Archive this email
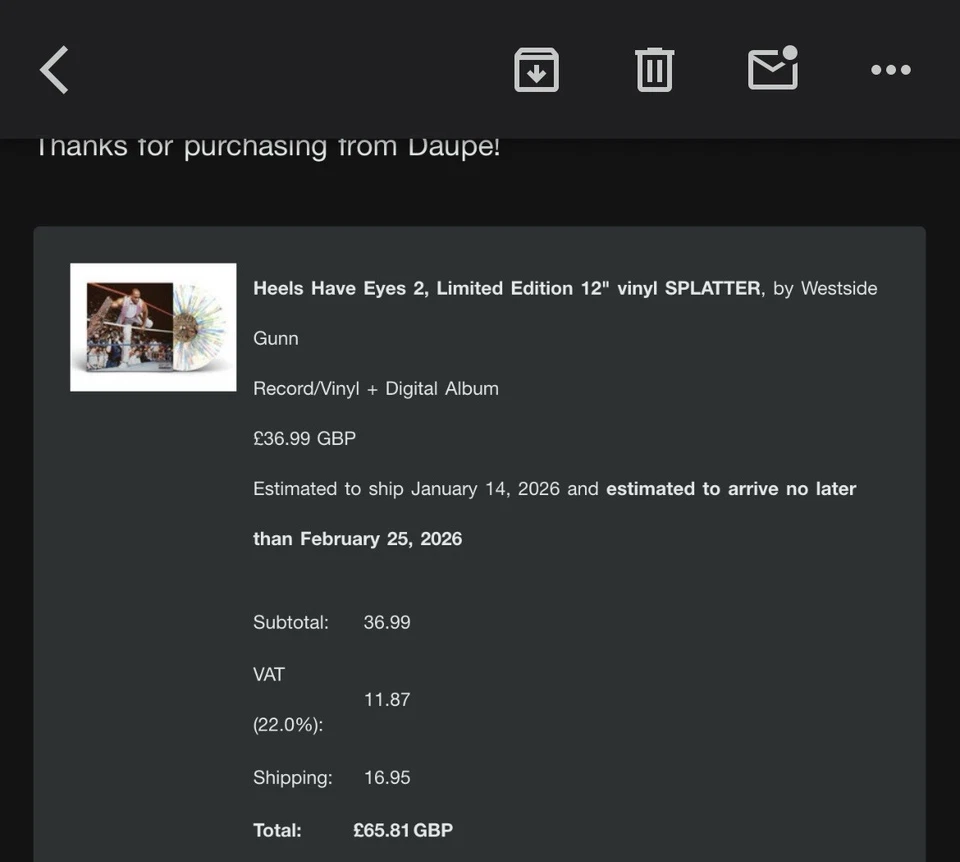Viewport: 960px width, 862px height. tap(536, 70)
